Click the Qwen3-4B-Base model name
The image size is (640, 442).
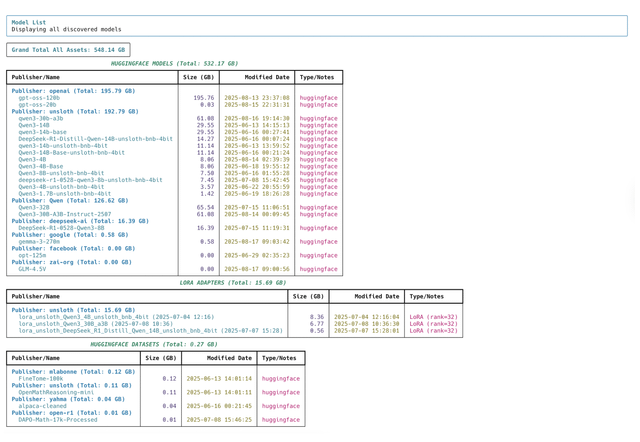[x=41, y=167]
